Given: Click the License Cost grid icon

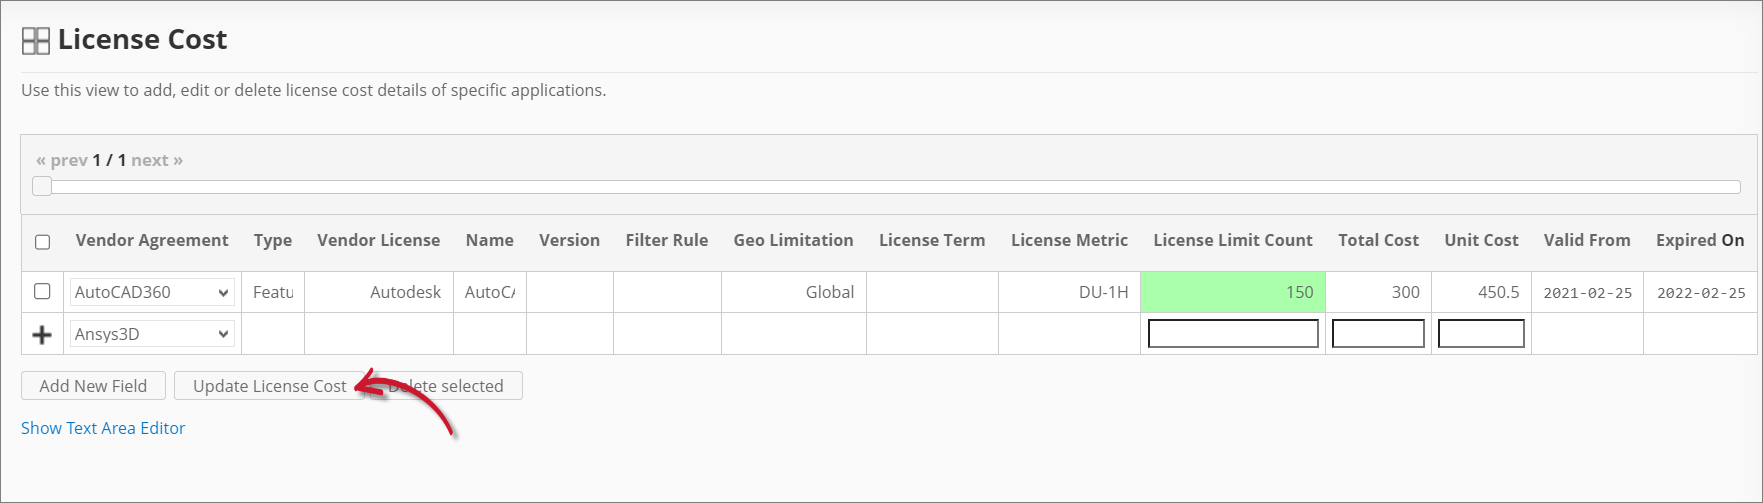Looking at the screenshot, I should pos(36,41).
